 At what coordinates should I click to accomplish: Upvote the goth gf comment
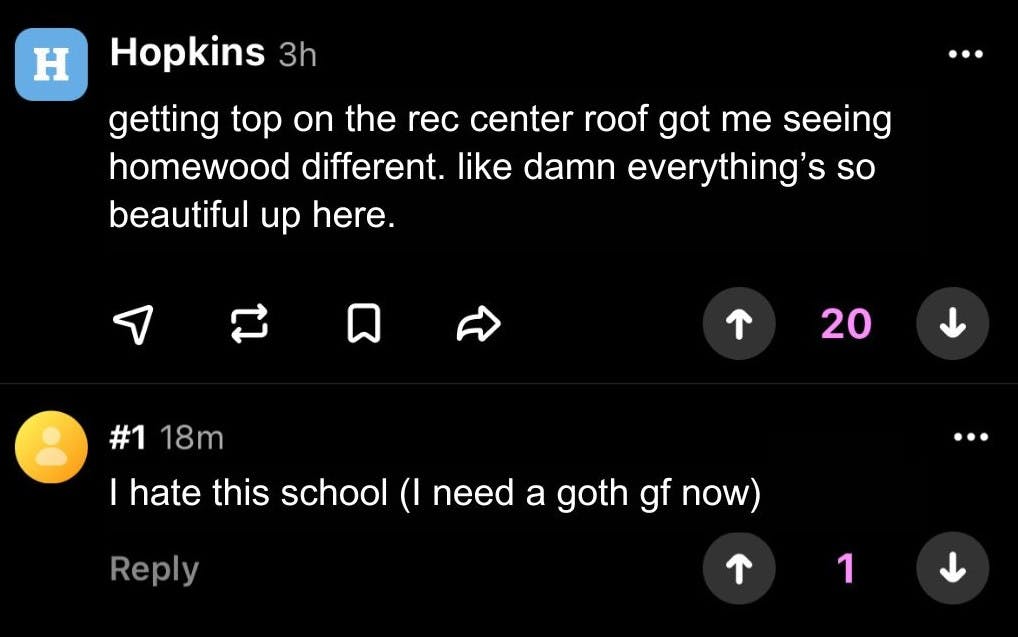coord(739,568)
